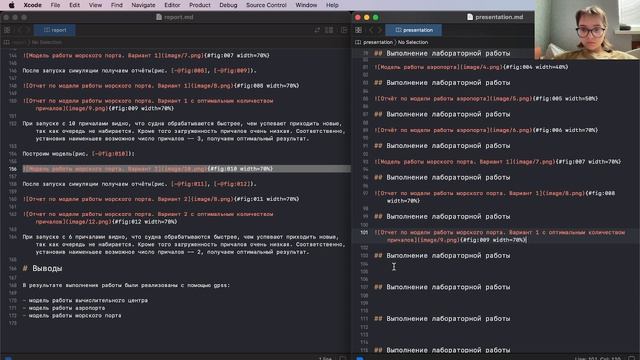Go forward in presentation window history
Screen dimensions: 640x360
380,30
